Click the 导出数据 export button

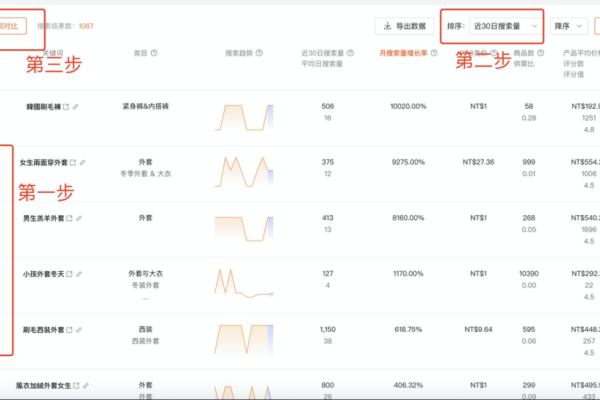click(x=404, y=26)
